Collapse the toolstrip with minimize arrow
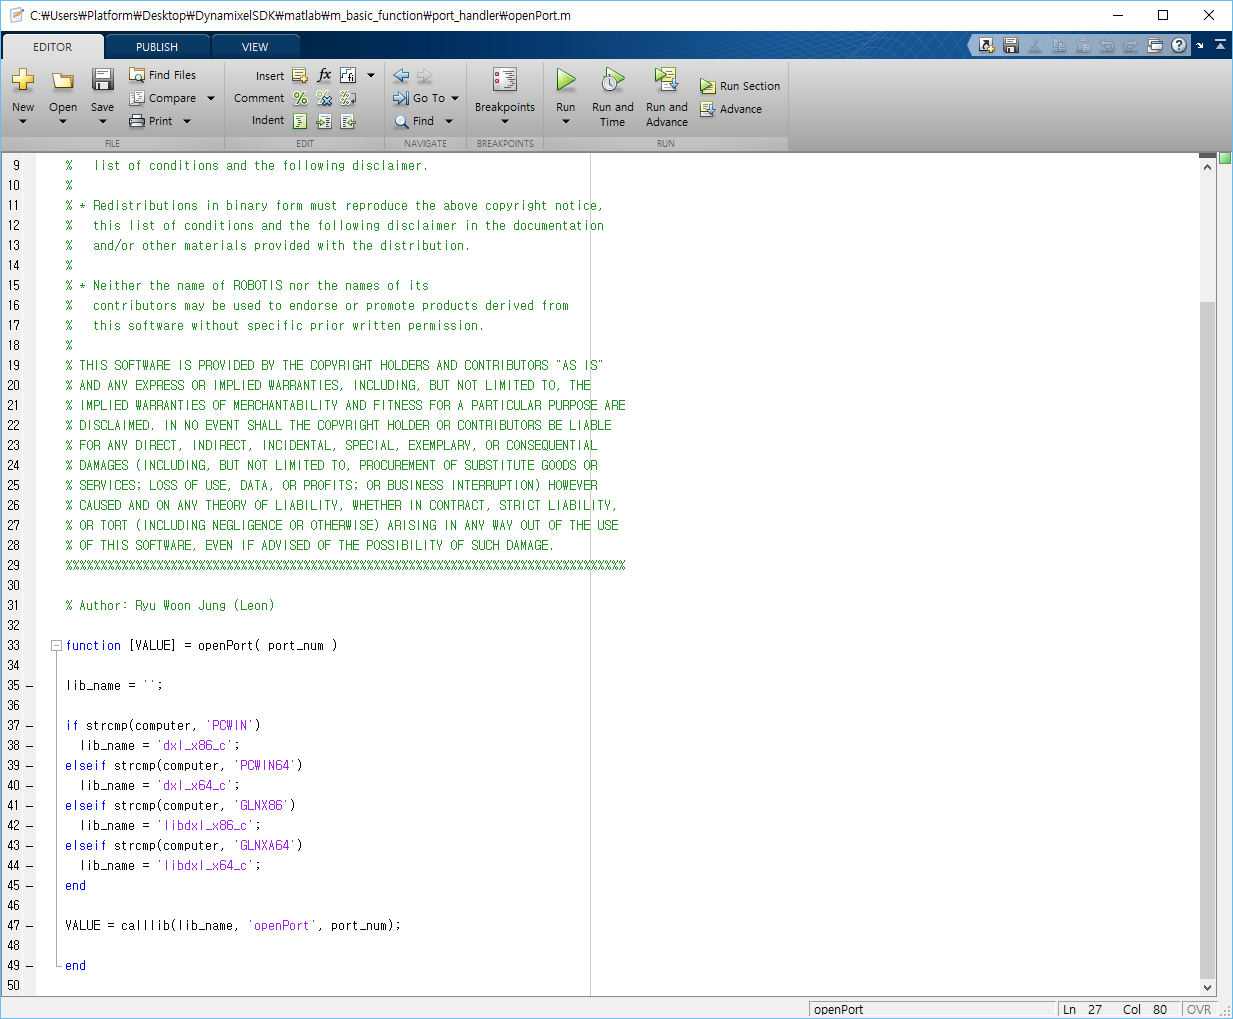The image size is (1233, 1019). click(x=1221, y=45)
